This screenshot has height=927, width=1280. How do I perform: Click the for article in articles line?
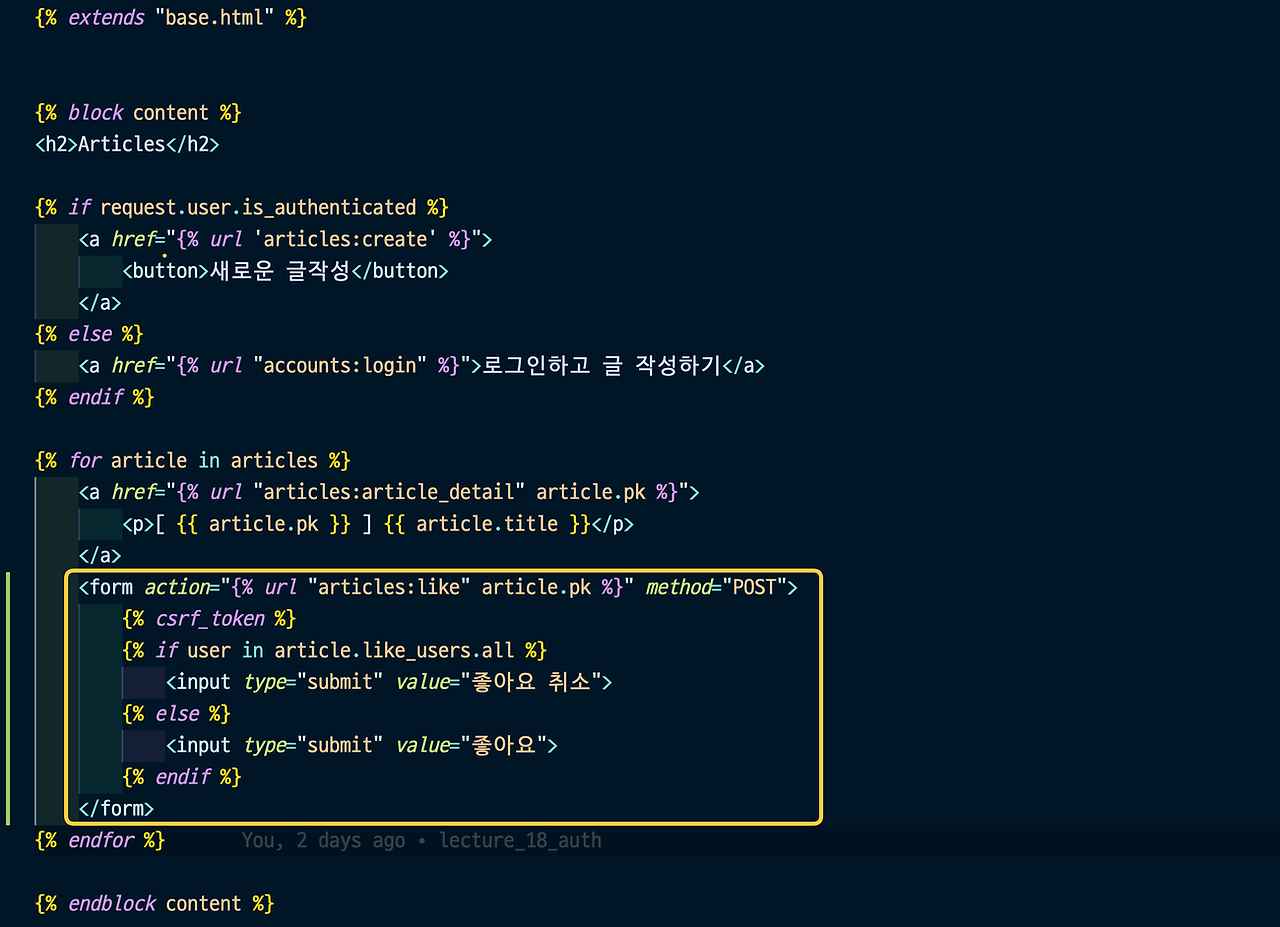click(193, 461)
